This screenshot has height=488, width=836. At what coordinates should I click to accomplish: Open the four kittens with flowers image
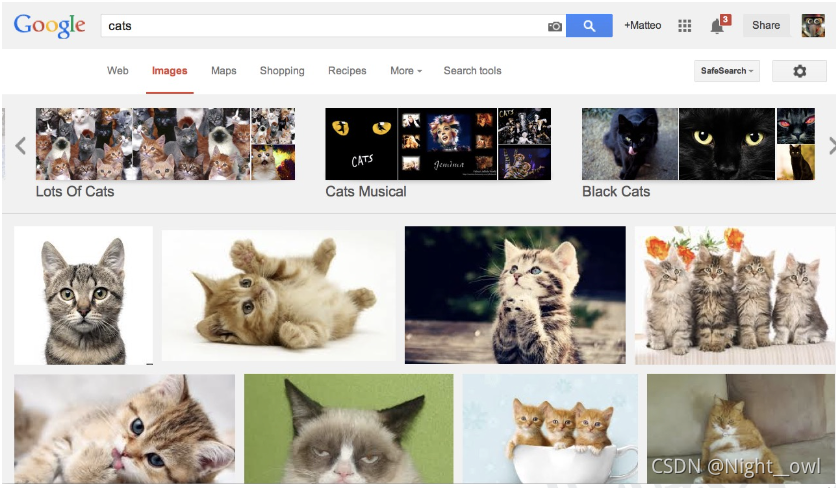pos(735,295)
